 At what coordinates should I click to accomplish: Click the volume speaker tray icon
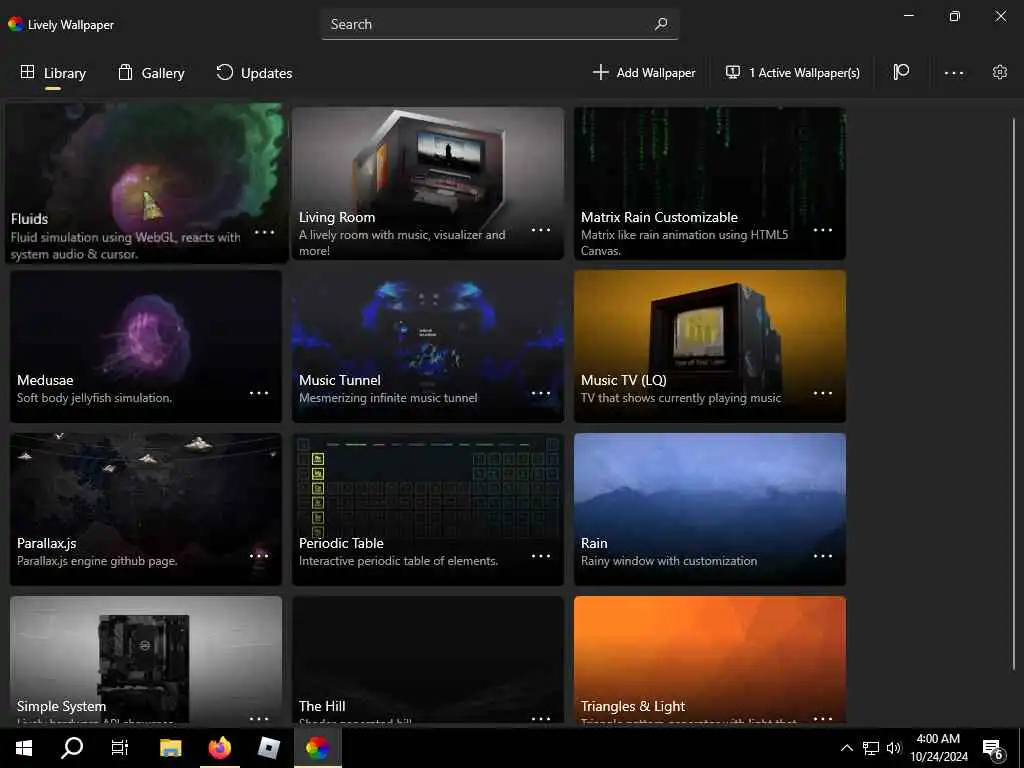[894, 748]
